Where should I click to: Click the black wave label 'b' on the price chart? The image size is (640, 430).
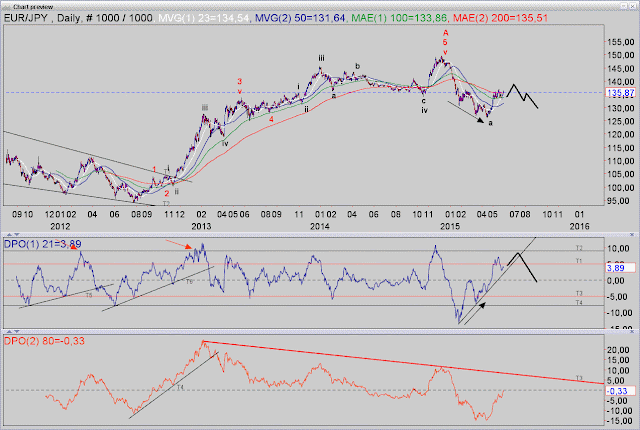tap(358, 66)
